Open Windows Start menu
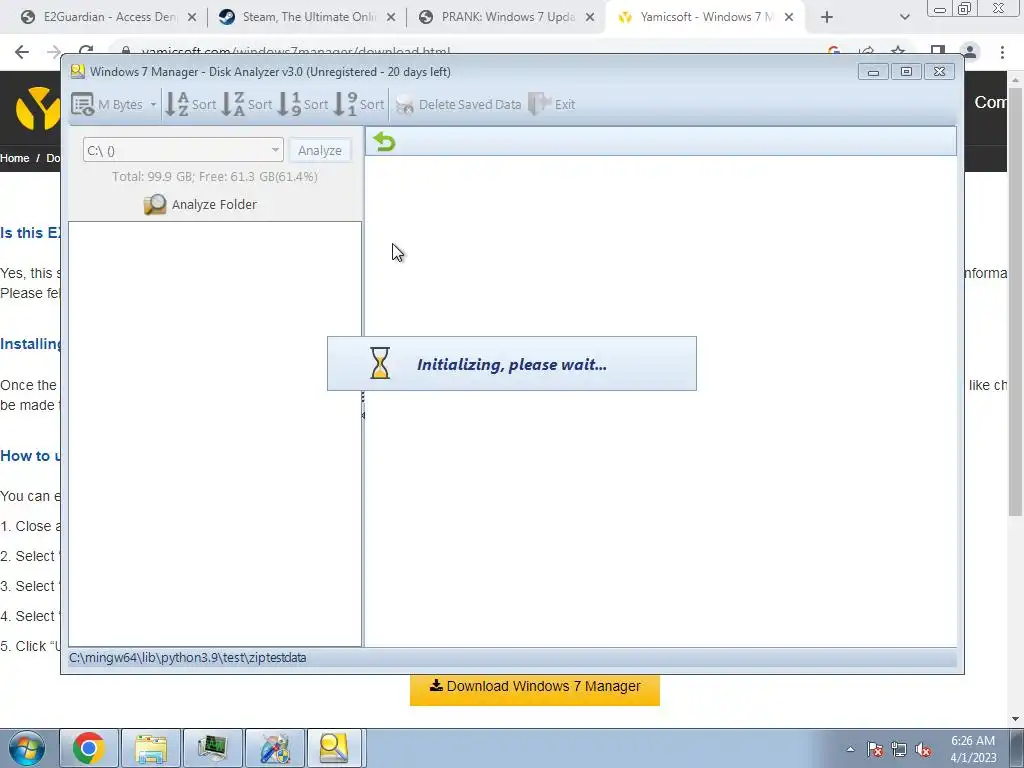The width and height of the screenshot is (1024, 768). point(27,748)
